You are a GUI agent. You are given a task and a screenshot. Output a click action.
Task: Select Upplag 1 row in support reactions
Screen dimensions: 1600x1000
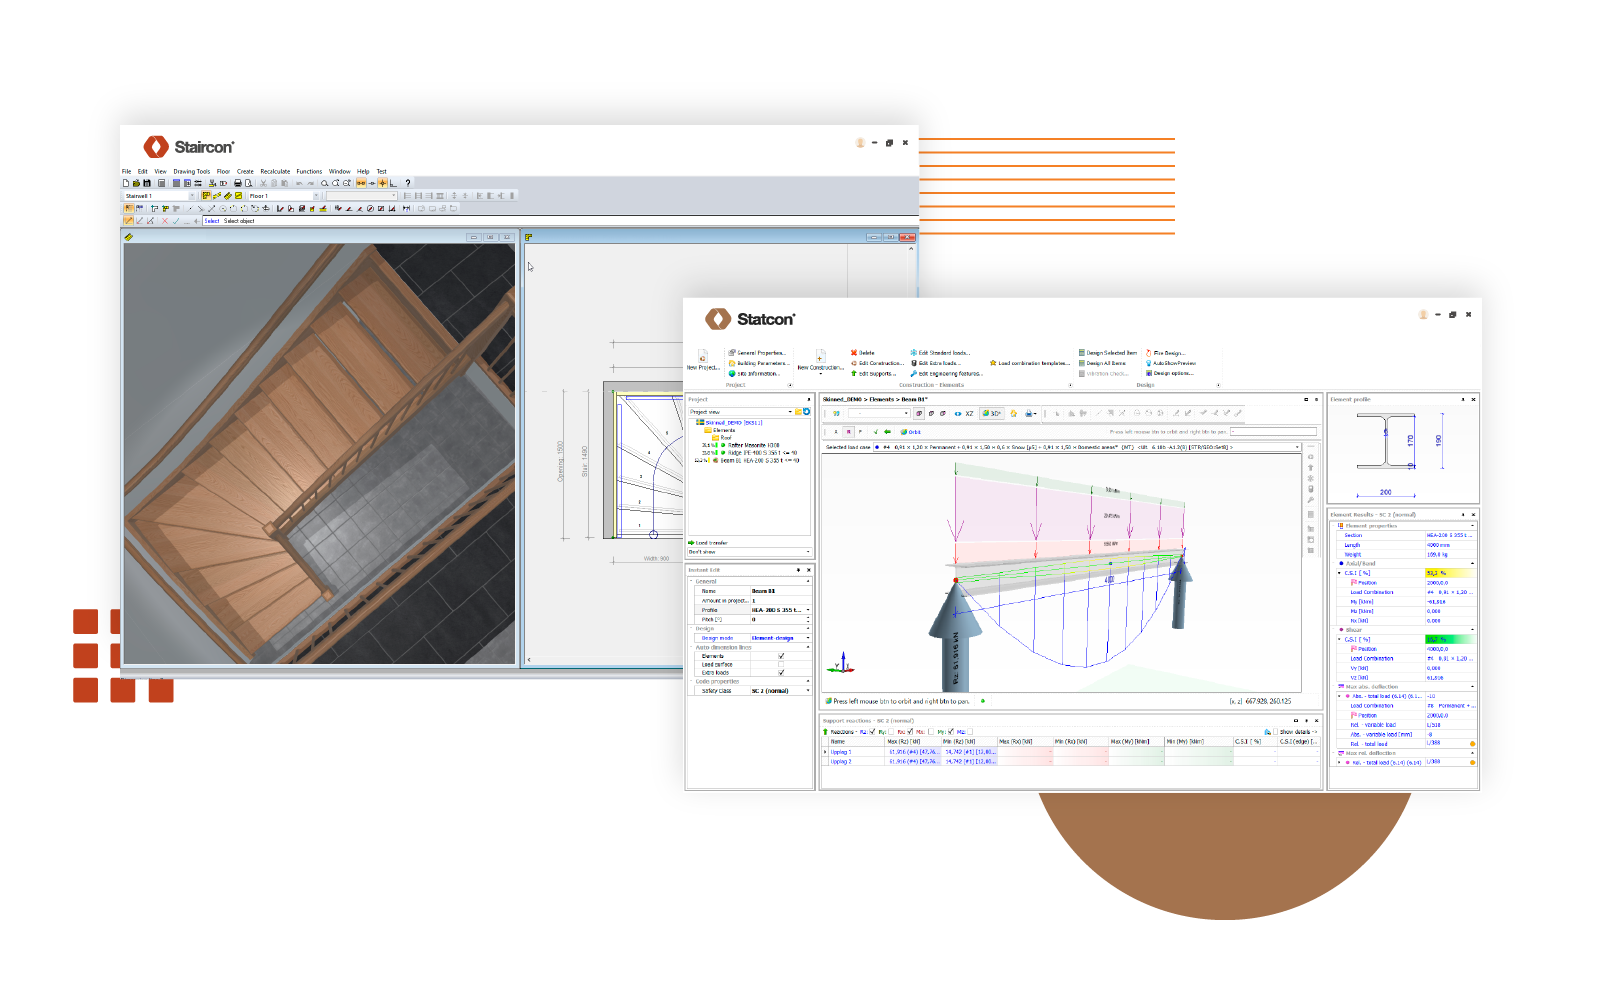coord(840,752)
